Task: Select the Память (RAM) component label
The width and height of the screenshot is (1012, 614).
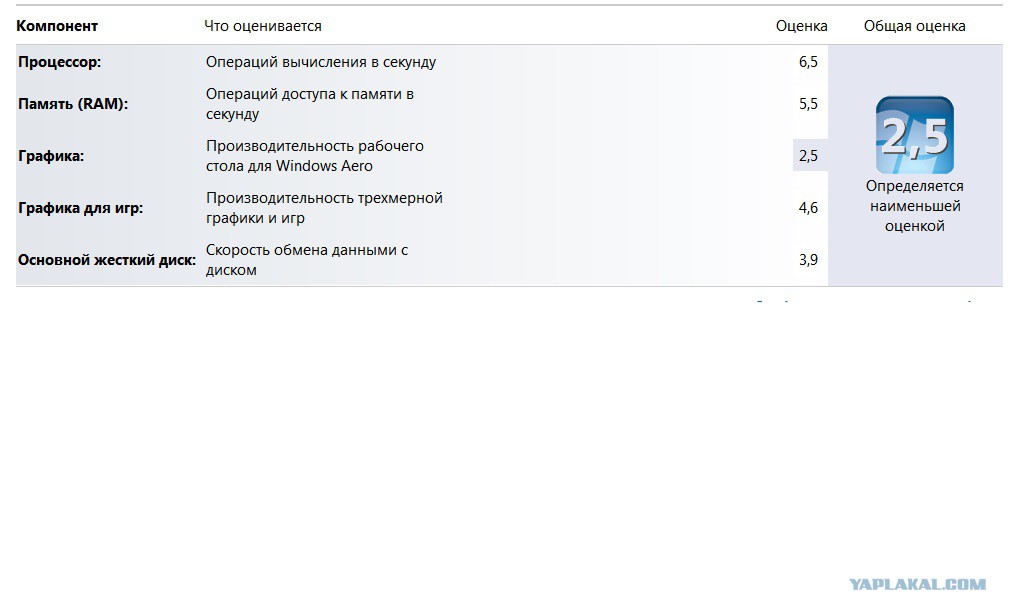Action: pyautogui.click(x=73, y=104)
